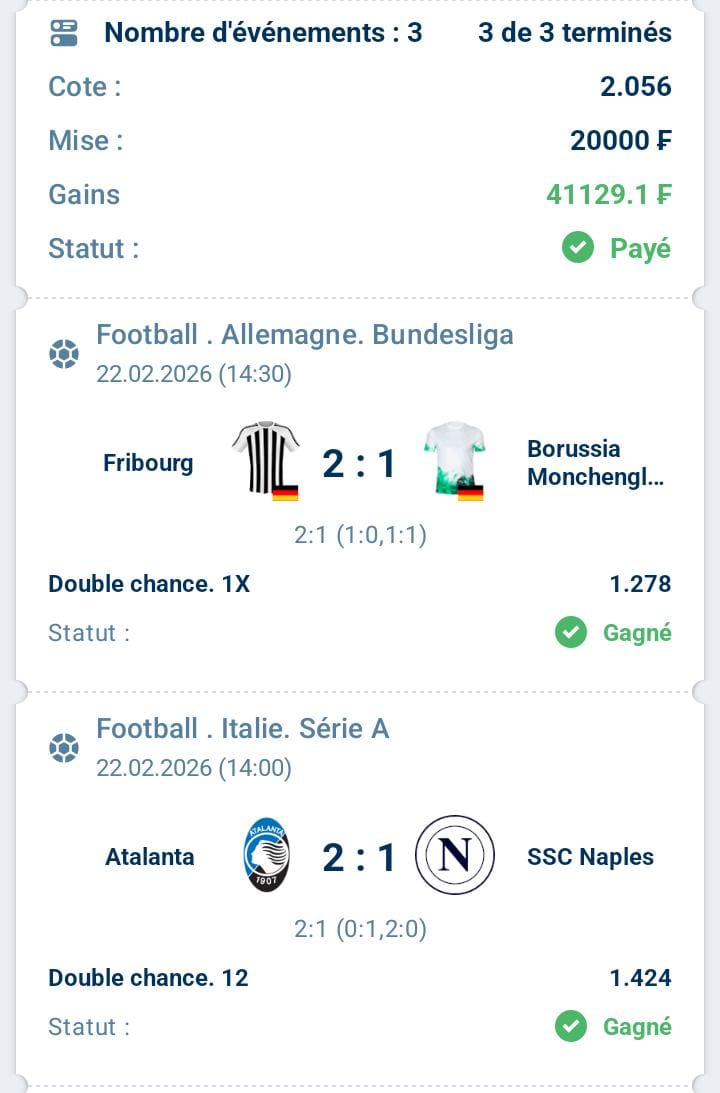The width and height of the screenshot is (720, 1093).
Task: Click the 1.424 odds value
Action: (640, 978)
